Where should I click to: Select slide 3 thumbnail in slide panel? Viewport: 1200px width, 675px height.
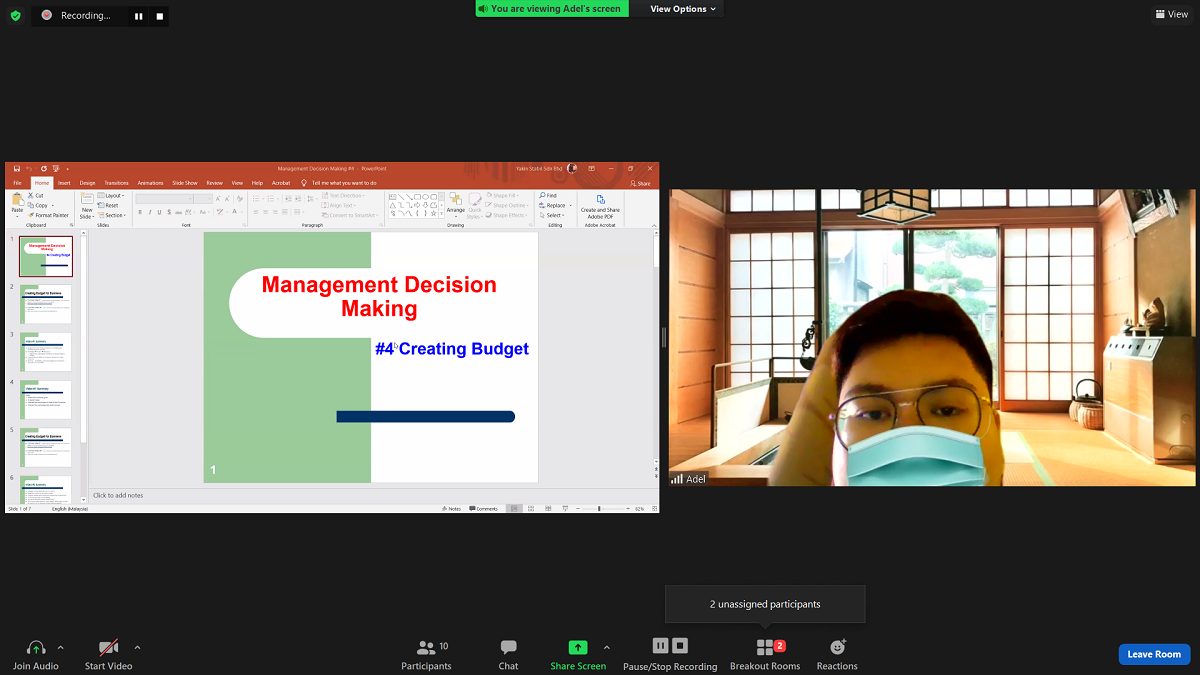[46, 352]
